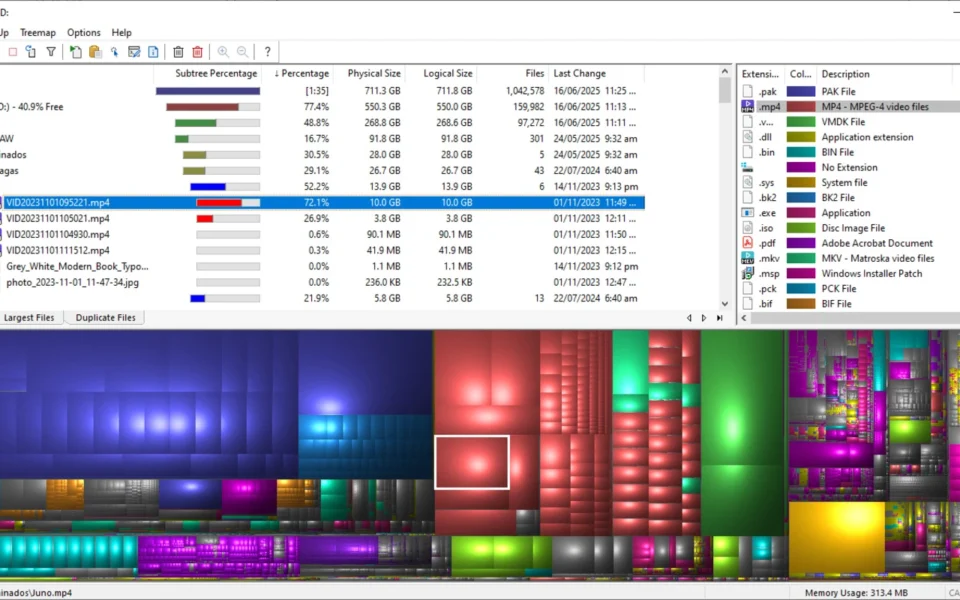Click the black Delete to Recycle Bin icon
This screenshot has width=960, height=600.
(178, 52)
